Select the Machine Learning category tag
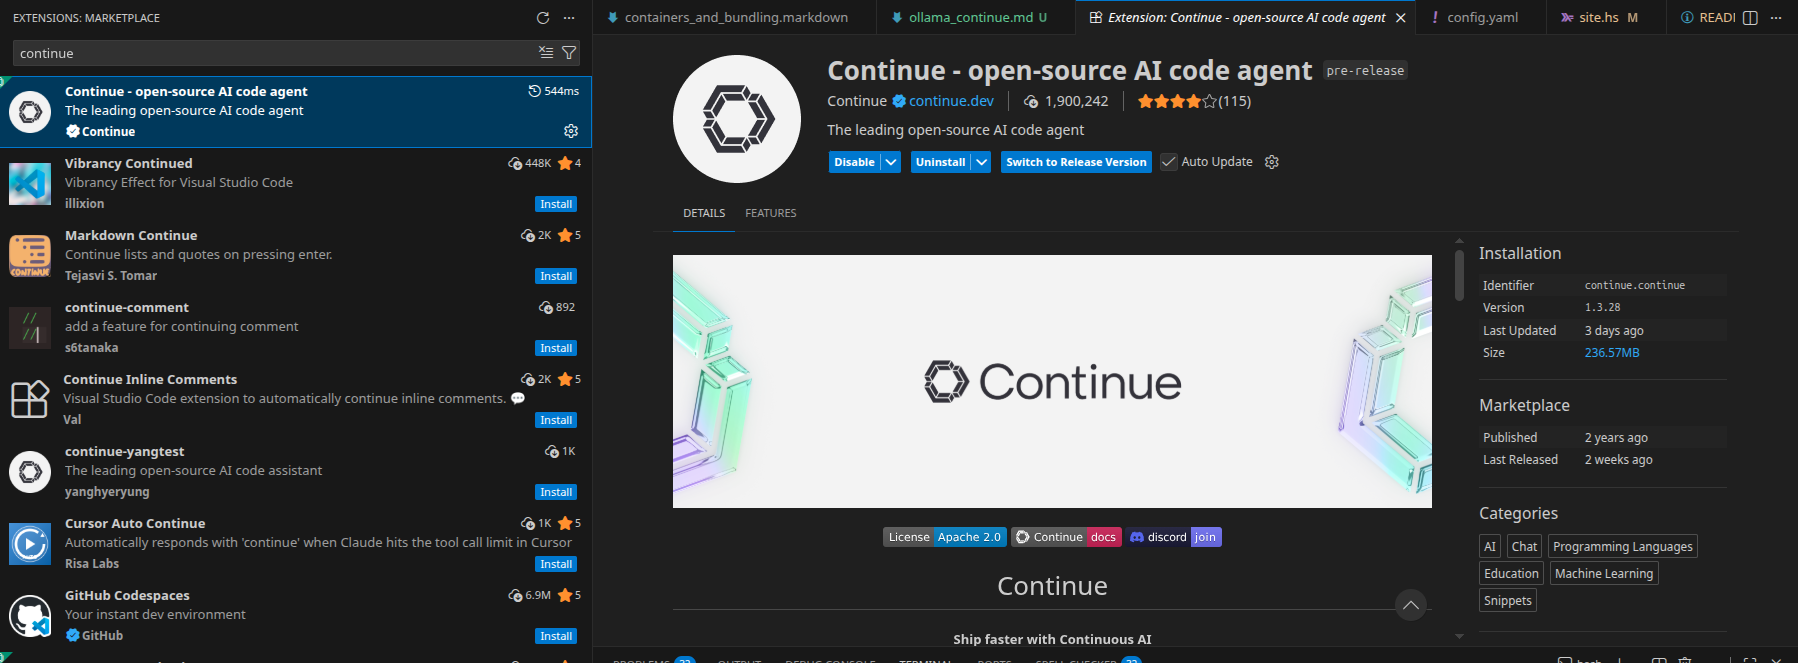The image size is (1798, 663). pos(1604,573)
